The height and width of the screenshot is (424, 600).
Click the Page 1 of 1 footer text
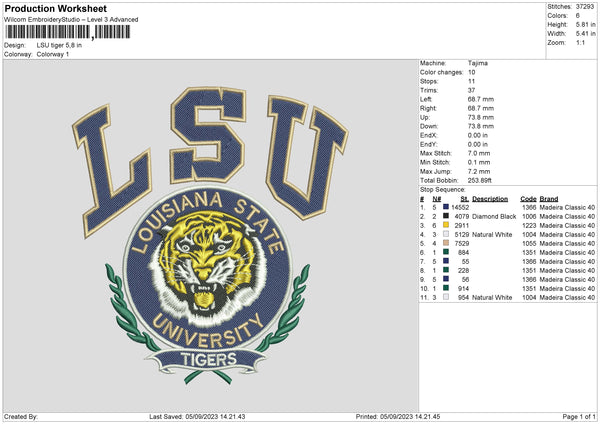tap(579, 416)
